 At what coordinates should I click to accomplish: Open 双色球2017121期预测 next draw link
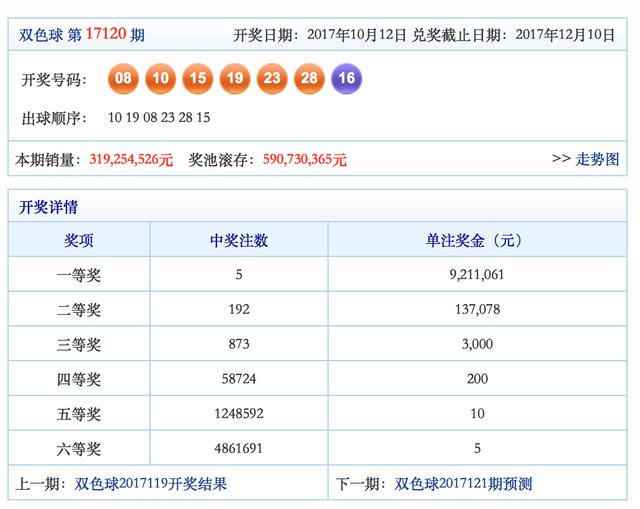click(x=463, y=484)
